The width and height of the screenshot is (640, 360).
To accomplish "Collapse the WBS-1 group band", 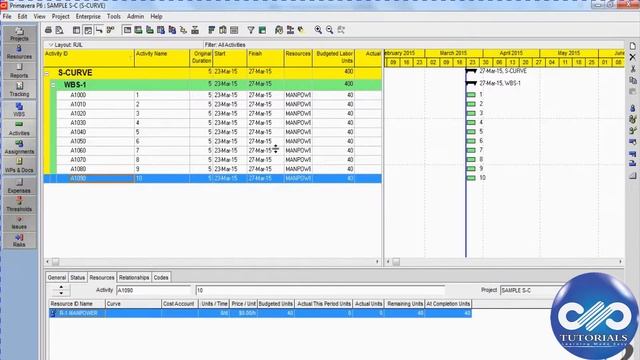I will (53, 85).
